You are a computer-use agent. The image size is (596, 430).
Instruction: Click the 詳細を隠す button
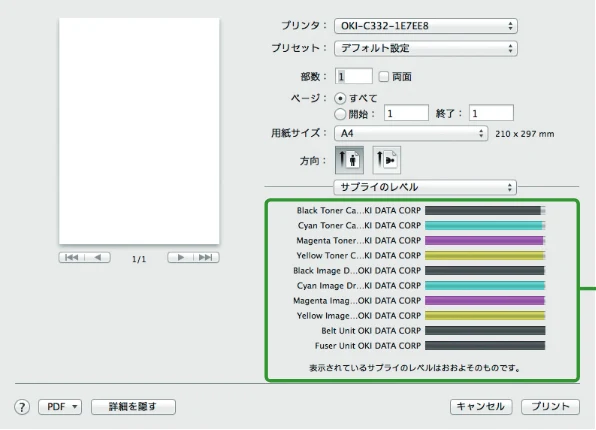(133, 407)
